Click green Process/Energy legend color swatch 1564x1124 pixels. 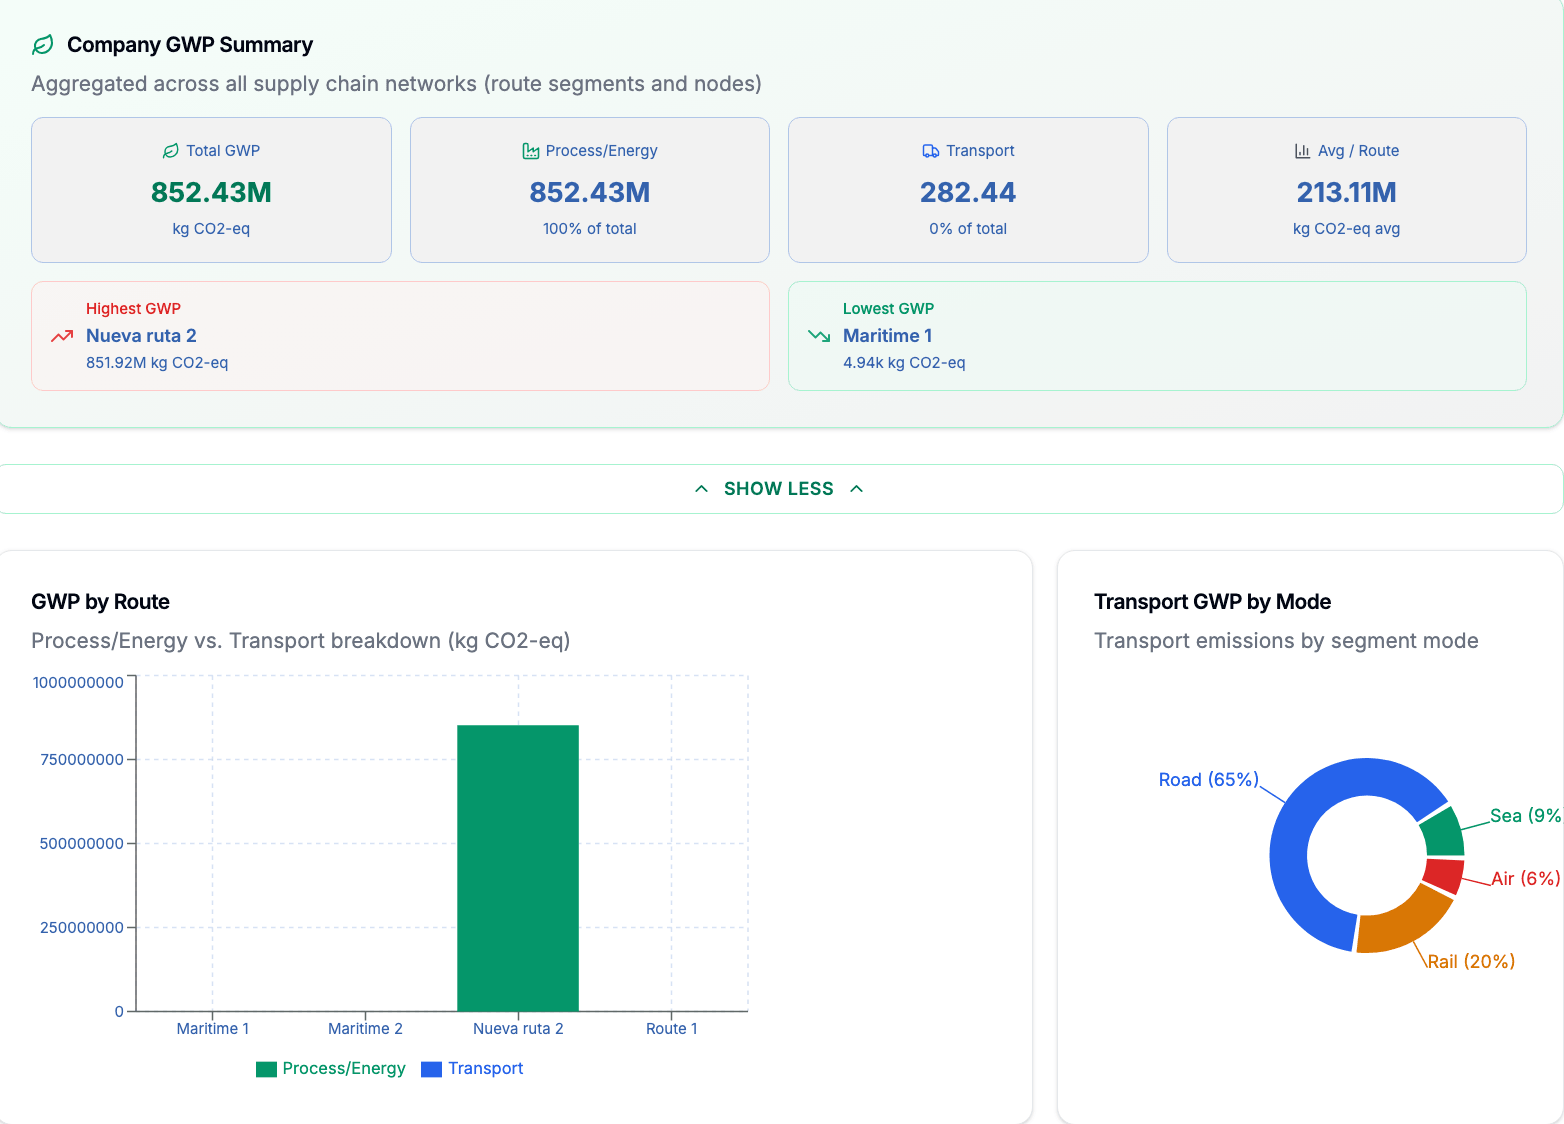(266, 1069)
